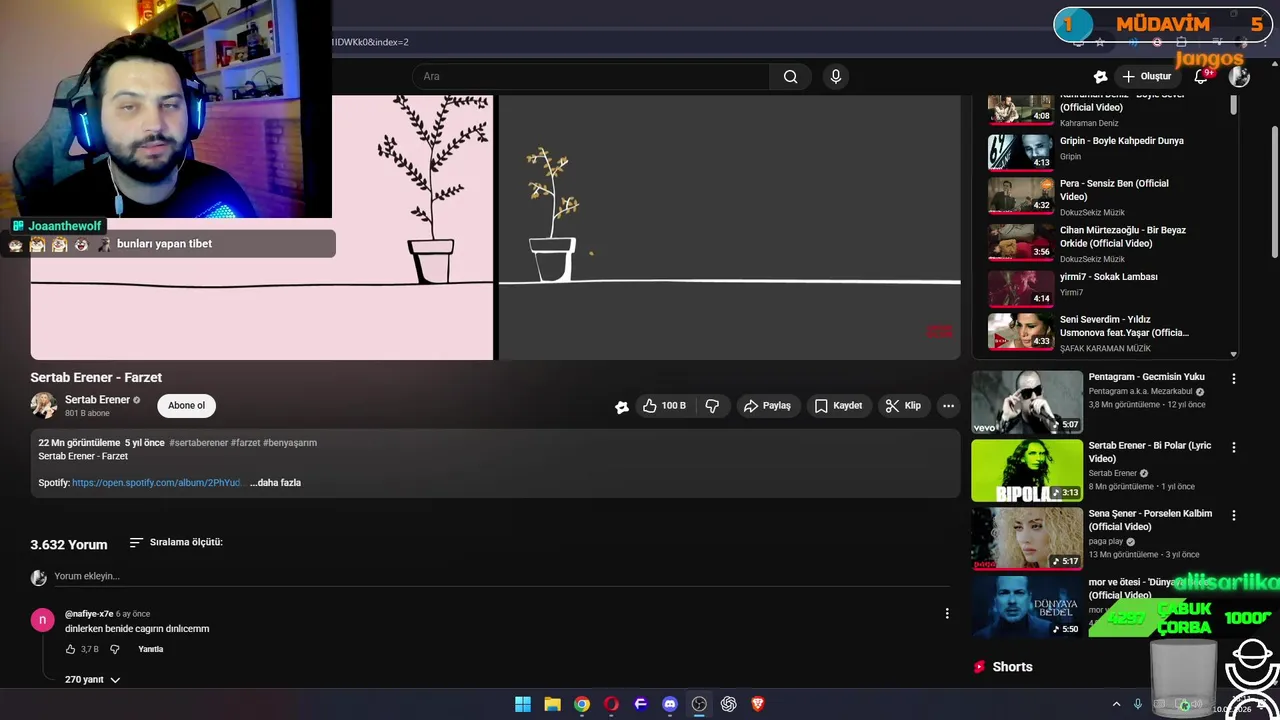Play Pera - Sensiz Ben from playlist

tap(1108, 196)
